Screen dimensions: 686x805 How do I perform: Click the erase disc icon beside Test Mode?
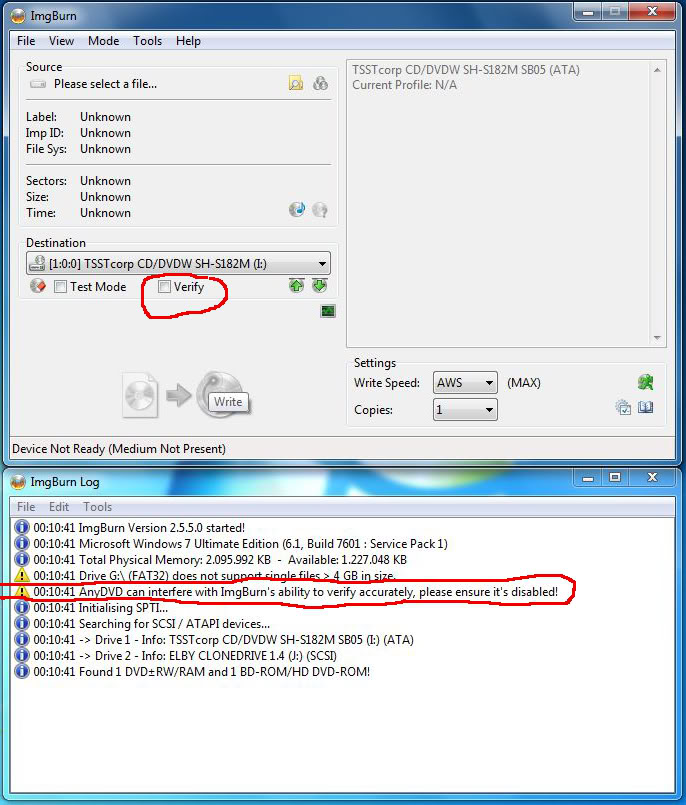coord(38,286)
